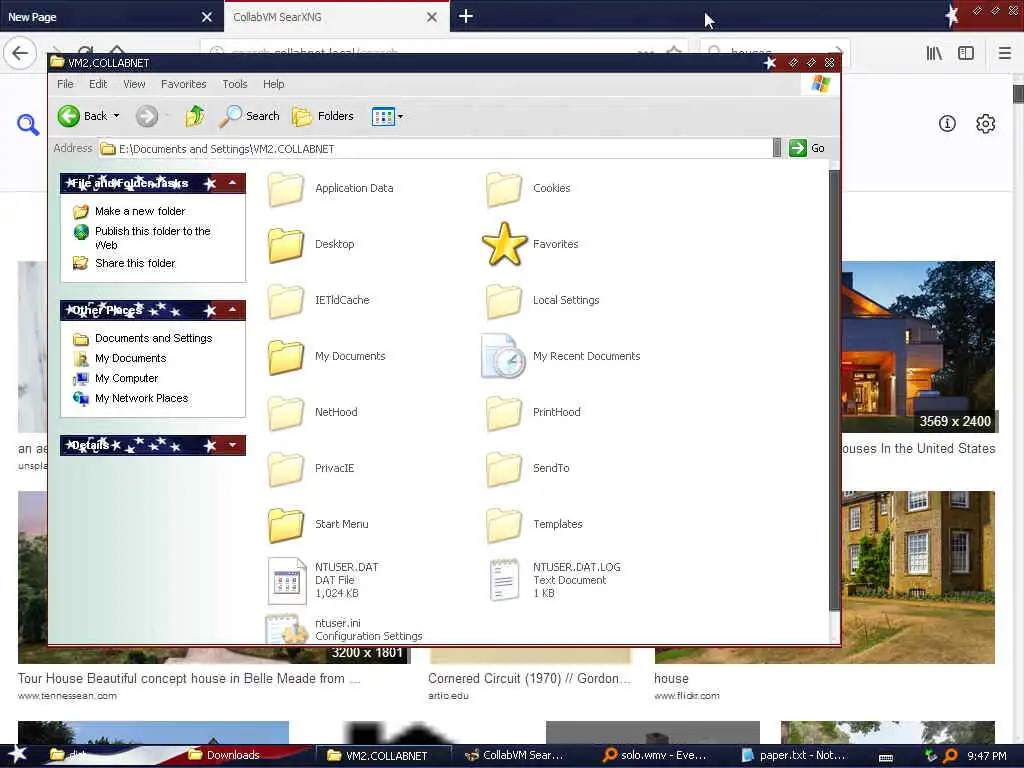Open the View menu
Screen dimensions: 1024x768
point(134,84)
